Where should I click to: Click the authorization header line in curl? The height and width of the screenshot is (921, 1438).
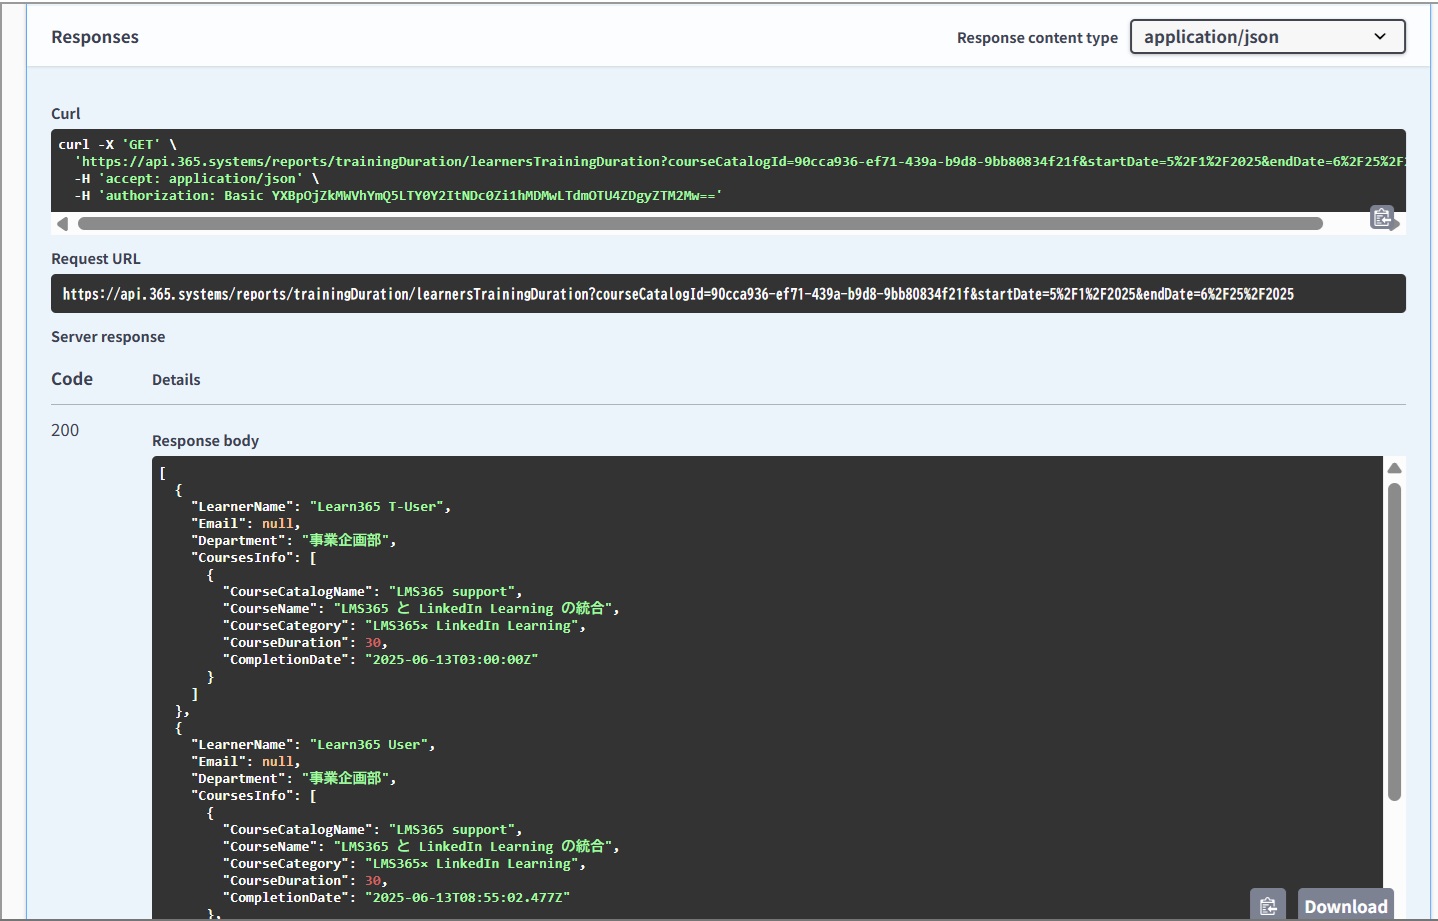tap(398, 196)
